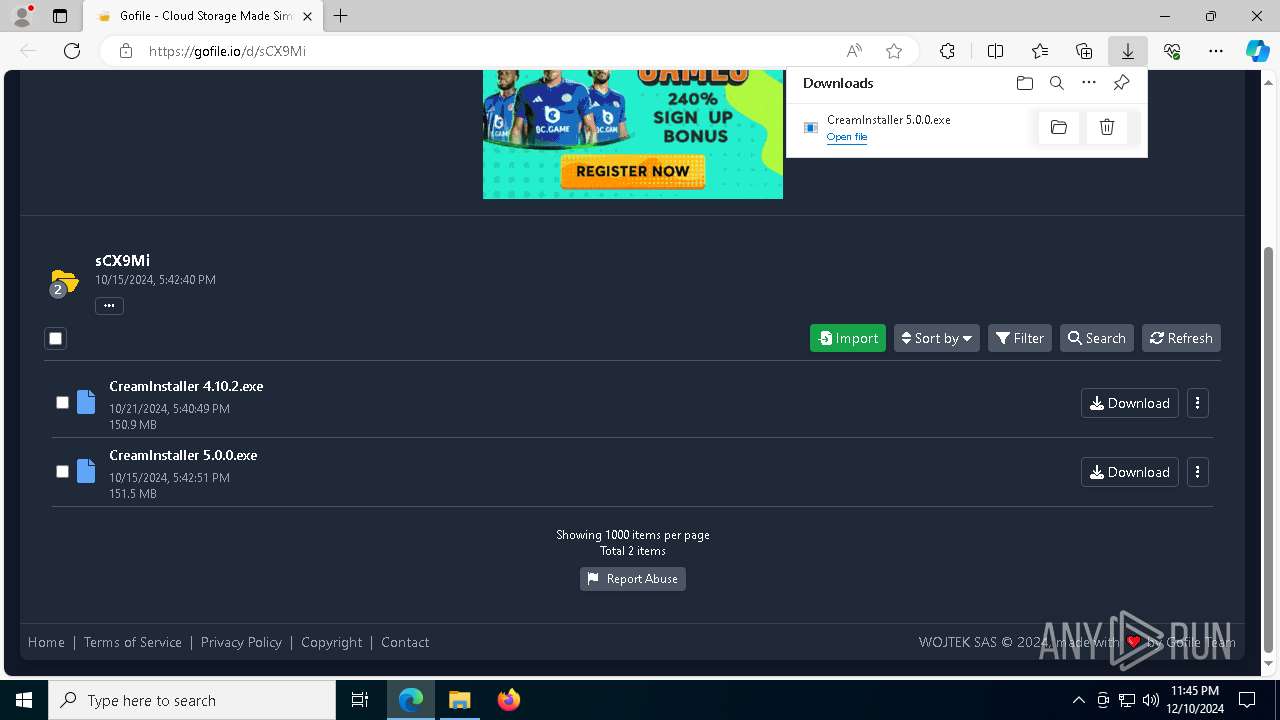Pin the Downloads panel

pos(1121,83)
